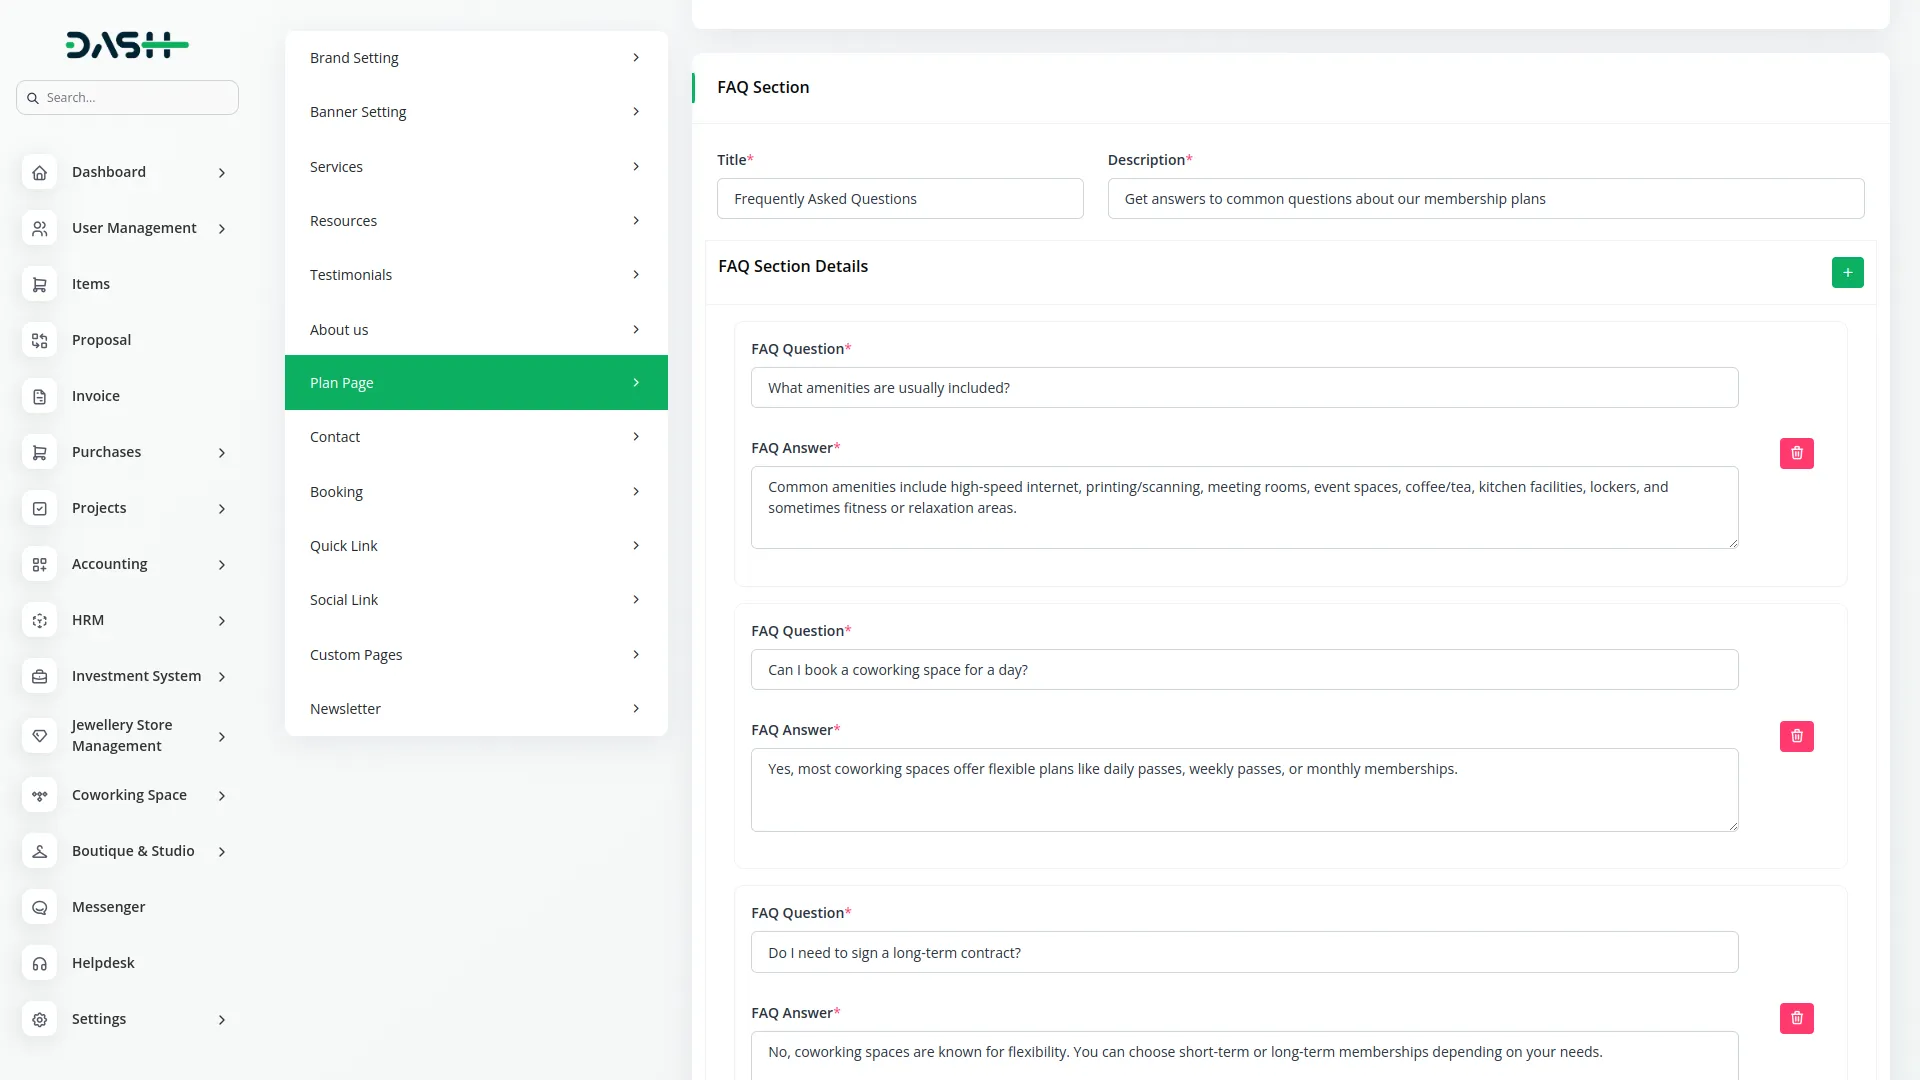1920x1080 pixels.
Task: Open the Messenger chat bubble icon
Action: point(40,907)
